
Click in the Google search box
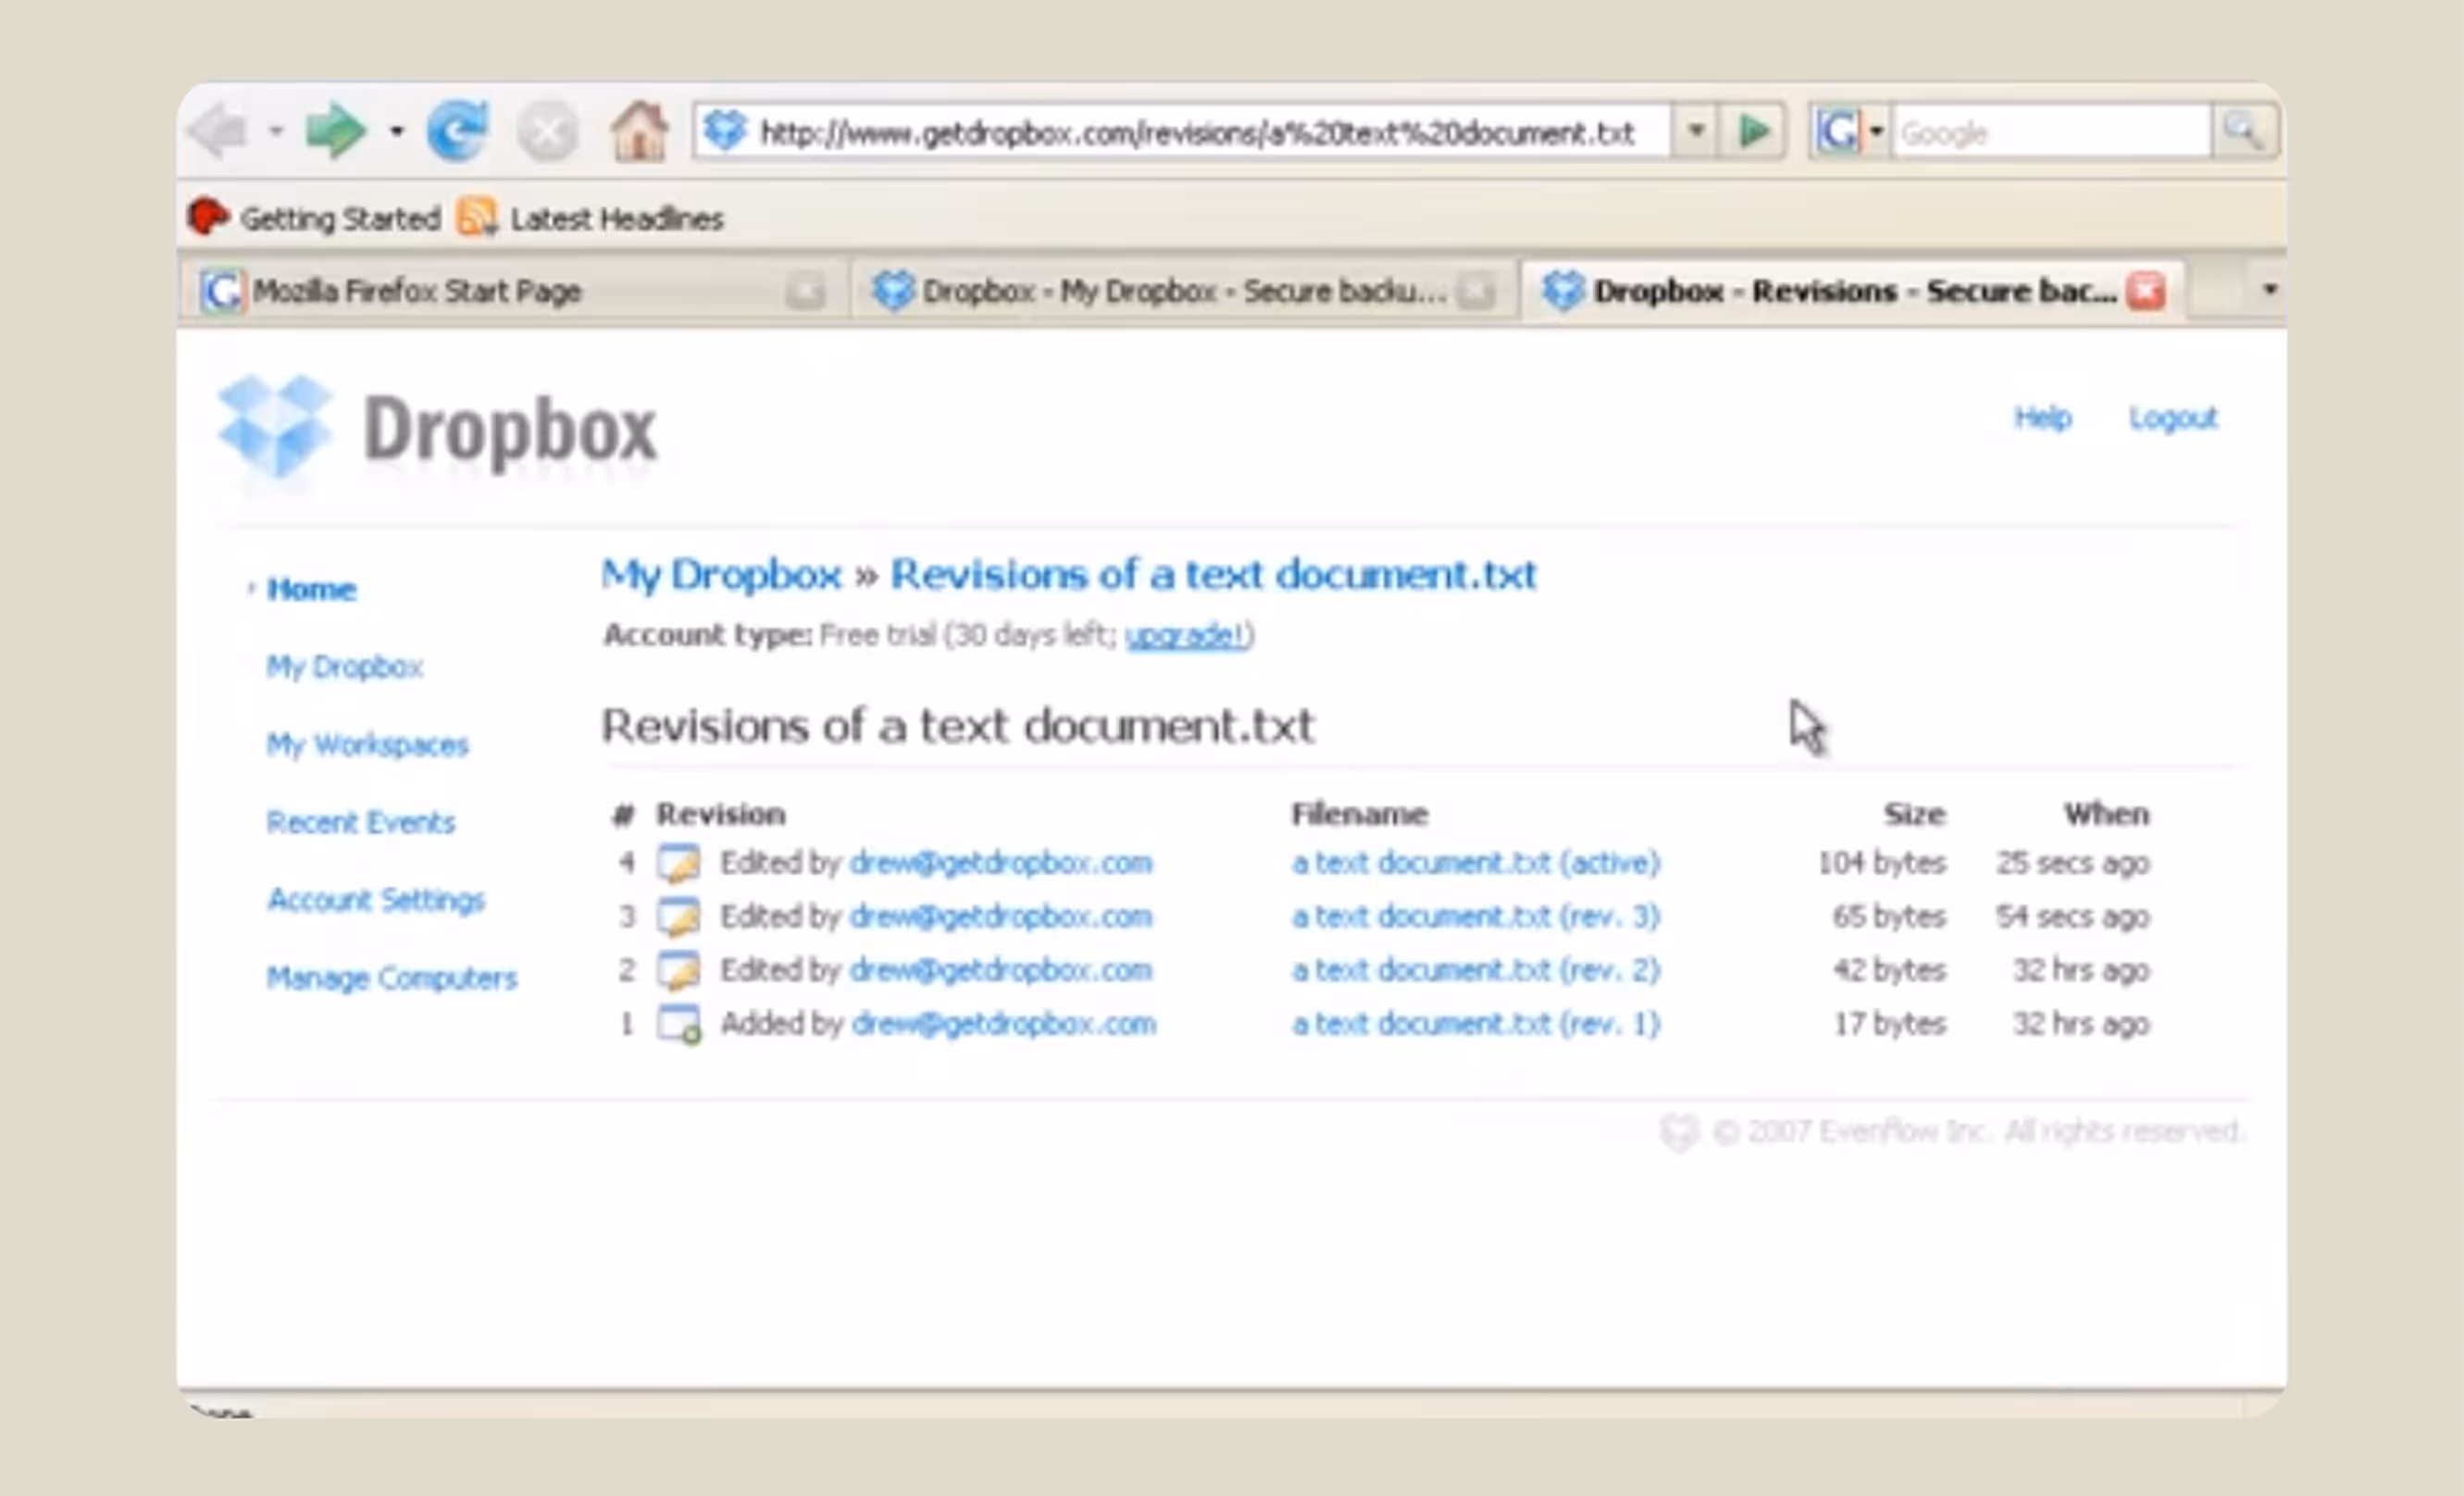[2050, 132]
